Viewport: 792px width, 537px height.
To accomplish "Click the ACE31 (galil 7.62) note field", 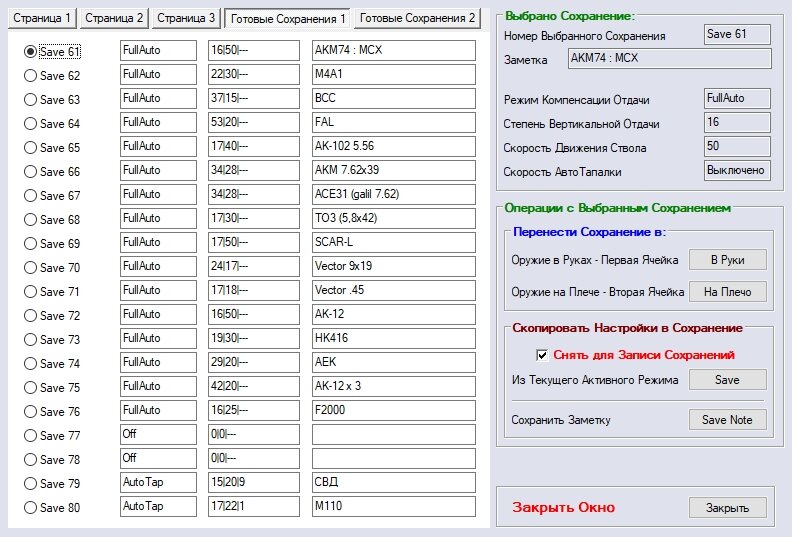I will (x=394, y=194).
